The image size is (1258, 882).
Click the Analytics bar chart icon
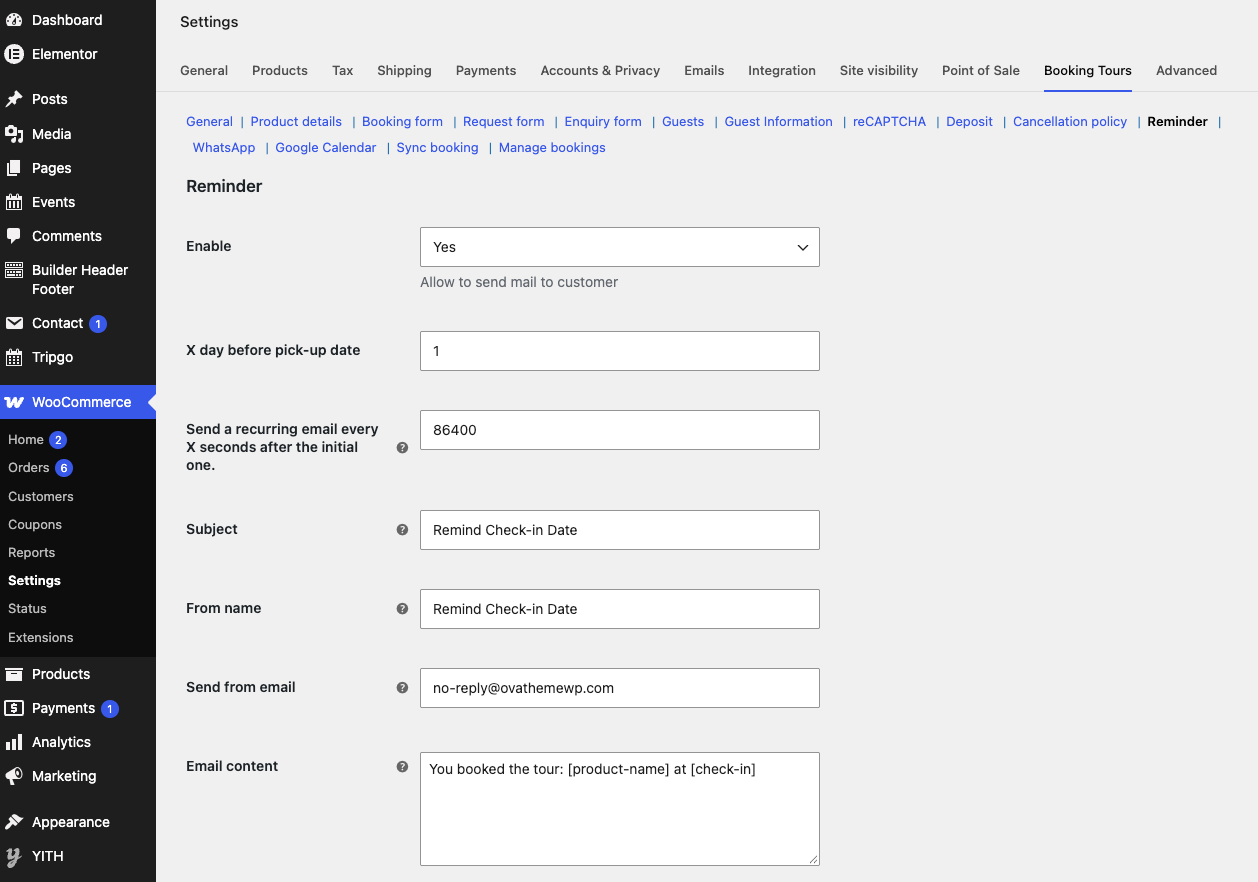tap(14, 742)
